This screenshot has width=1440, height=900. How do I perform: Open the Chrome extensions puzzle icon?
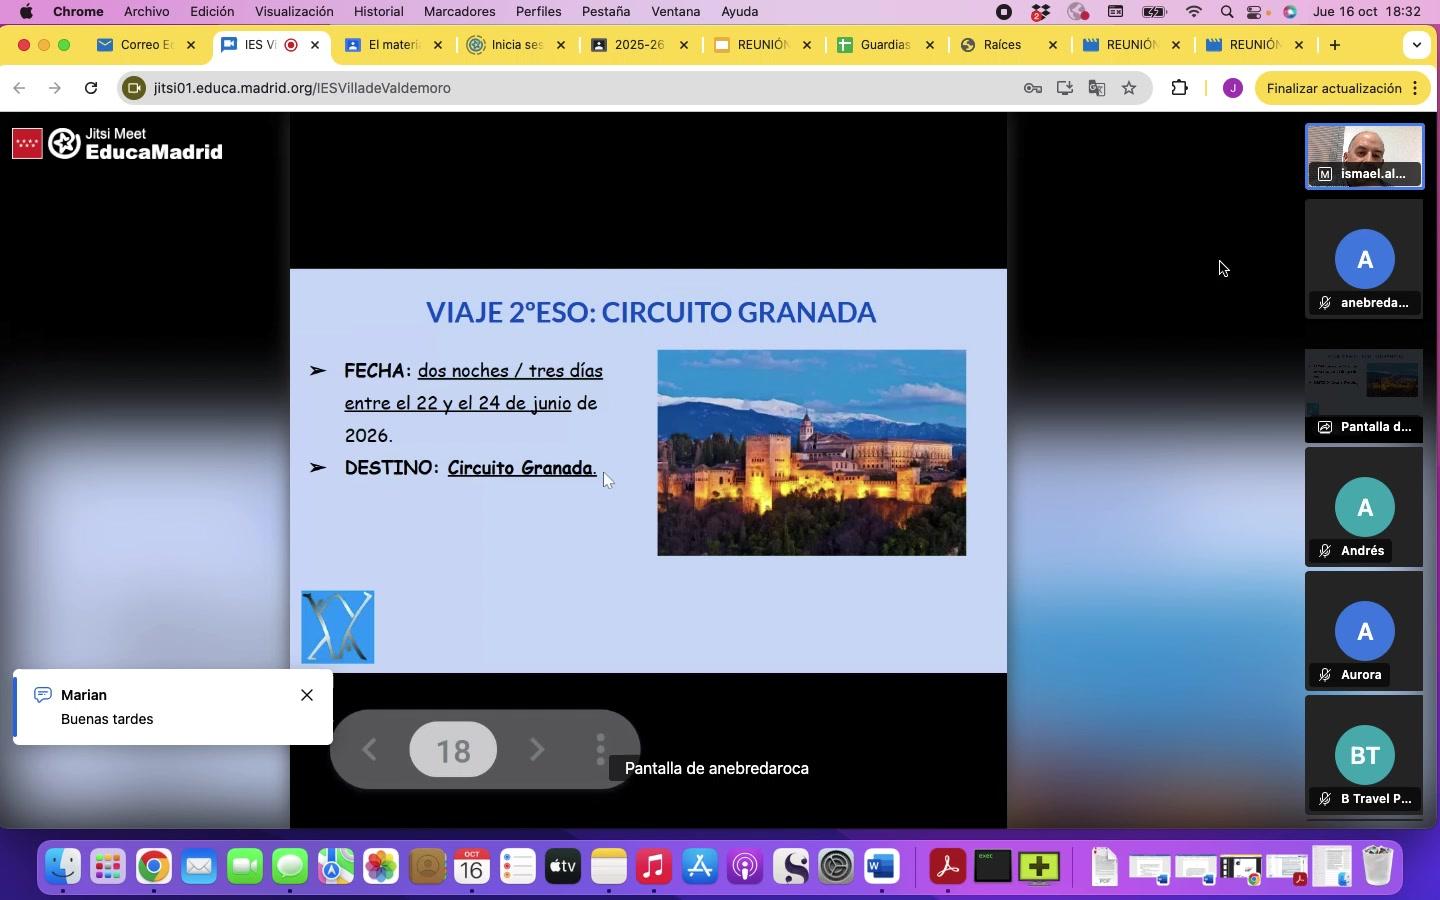tap(1180, 88)
